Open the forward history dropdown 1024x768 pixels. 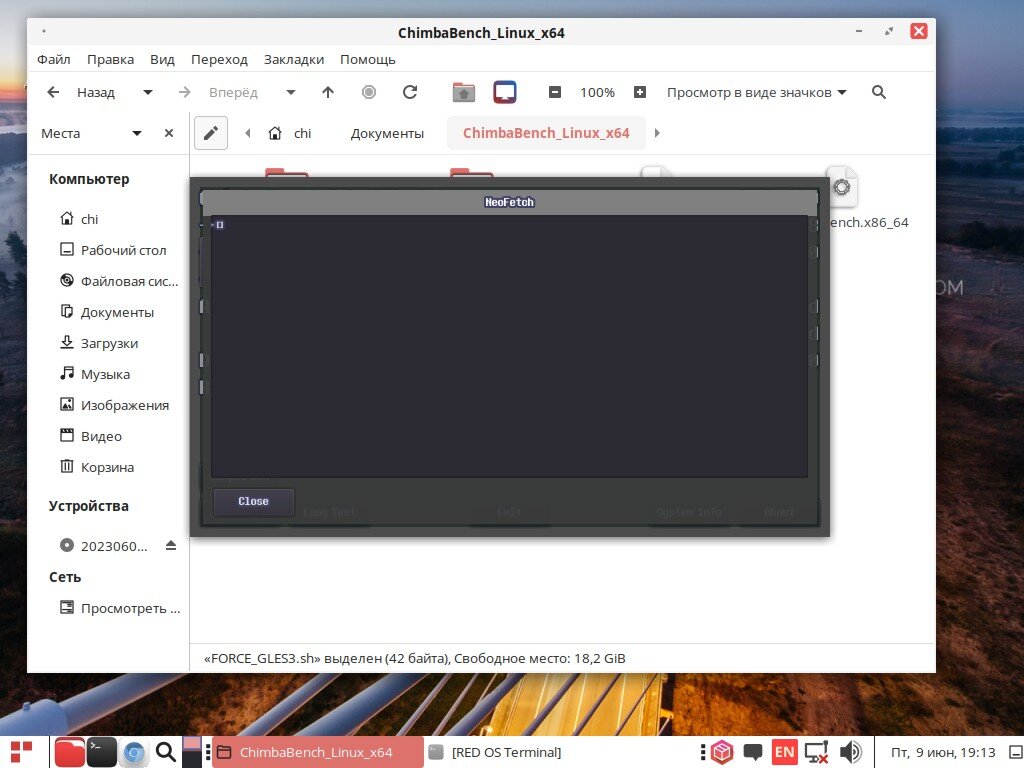(x=291, y=92)
